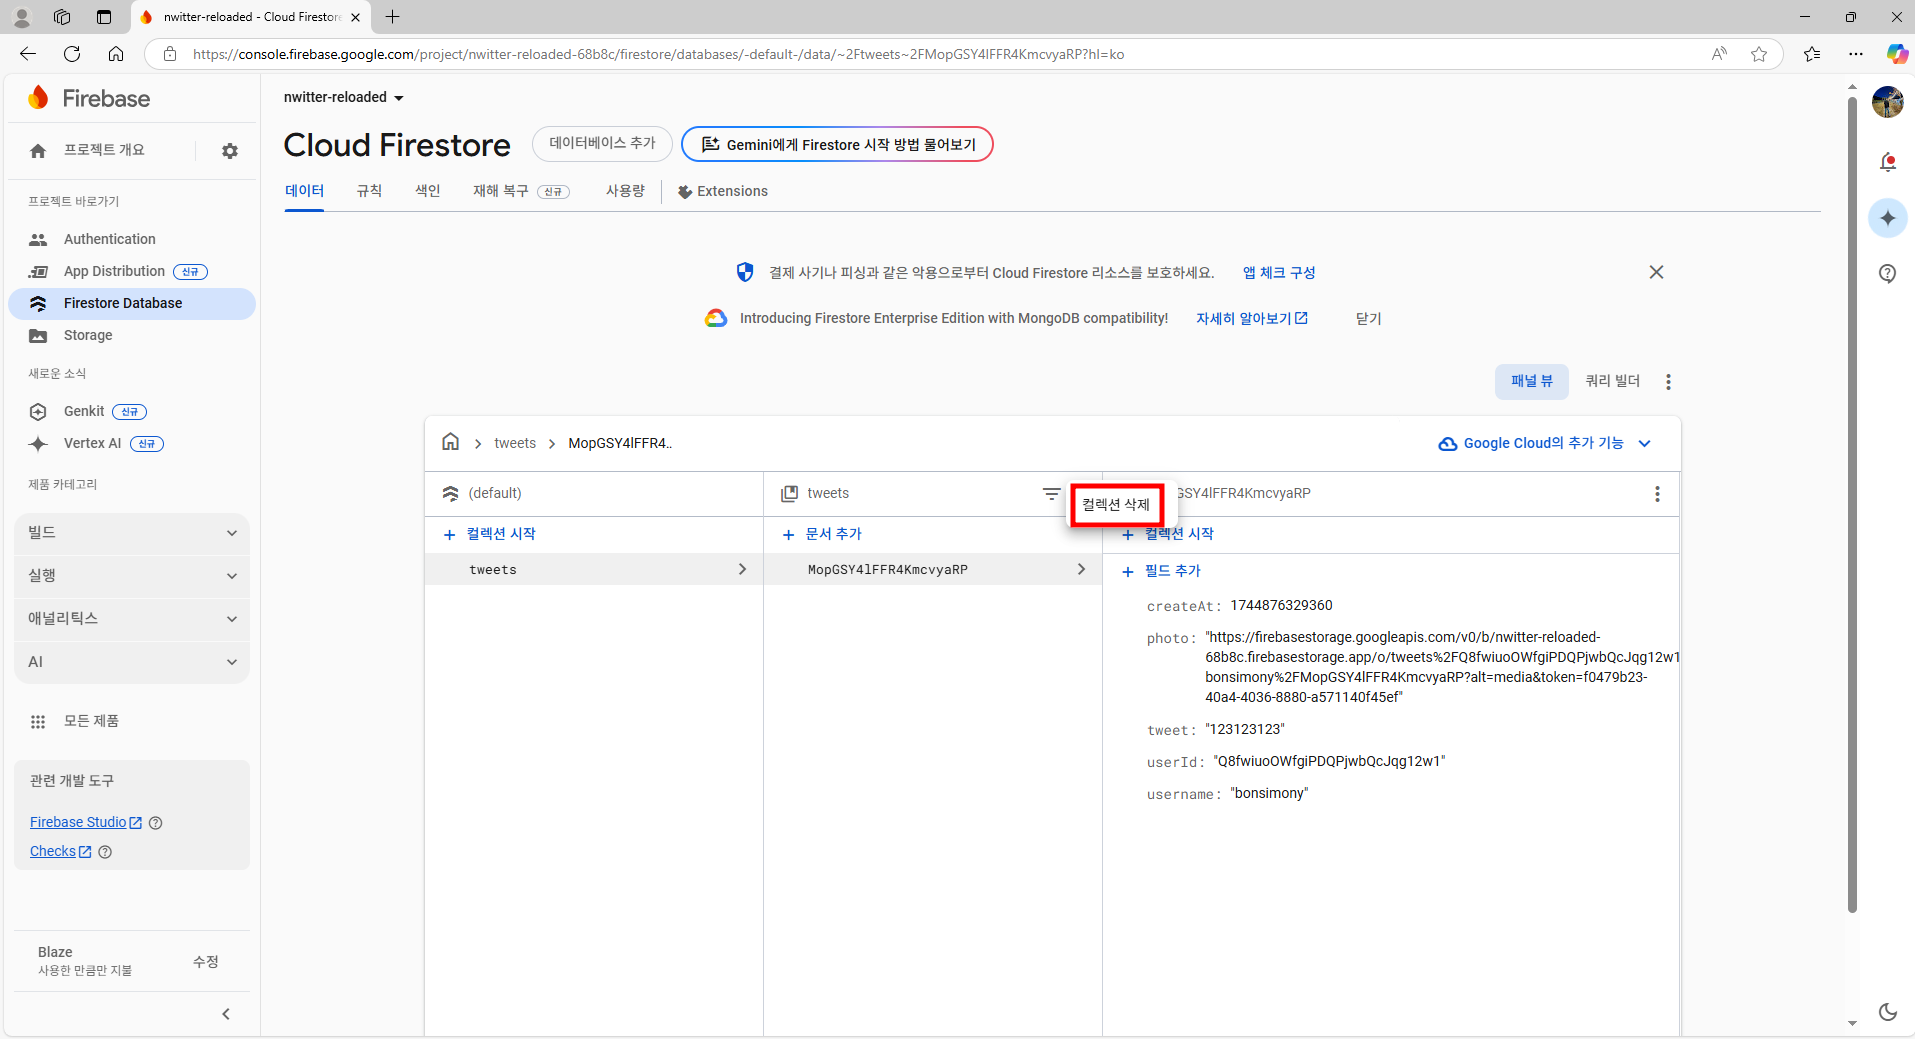Click the Firebase logo in sidebar
This screenshot has height=1039, width=1915.
pos(90,98)
